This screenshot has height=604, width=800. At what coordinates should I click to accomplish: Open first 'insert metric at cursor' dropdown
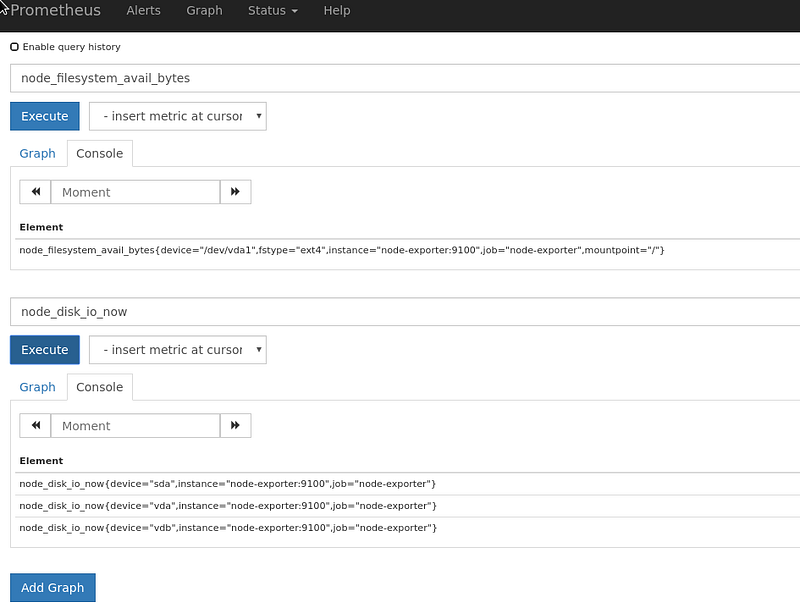coord(178,116)
